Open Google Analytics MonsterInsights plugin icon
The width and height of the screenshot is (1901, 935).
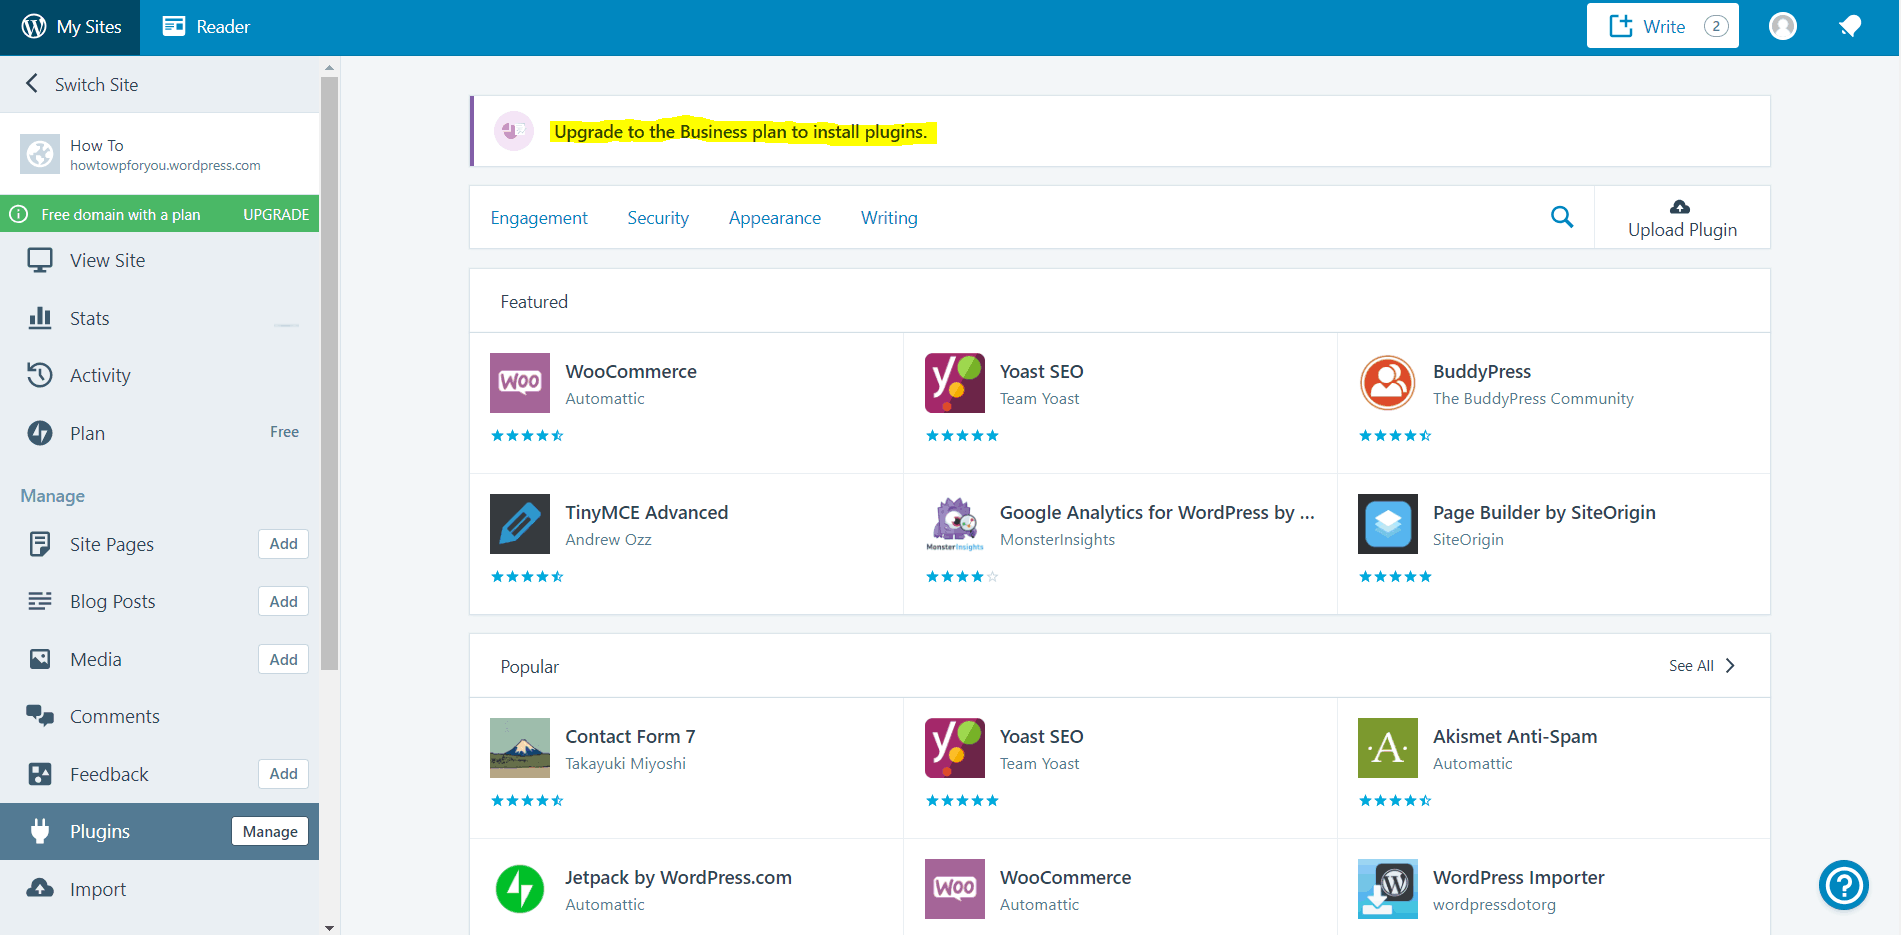pyautogui.click(x=955, y=524)
